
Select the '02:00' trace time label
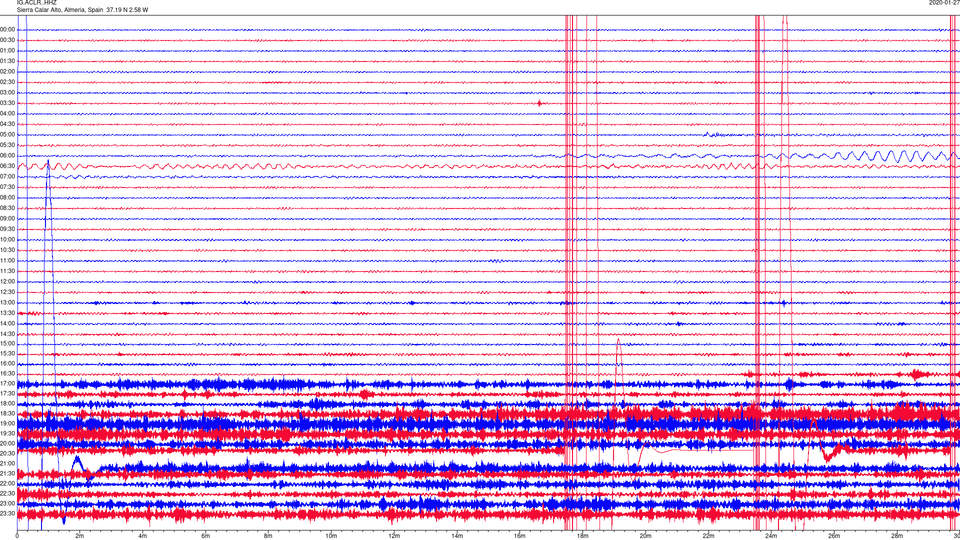point(7,72)
